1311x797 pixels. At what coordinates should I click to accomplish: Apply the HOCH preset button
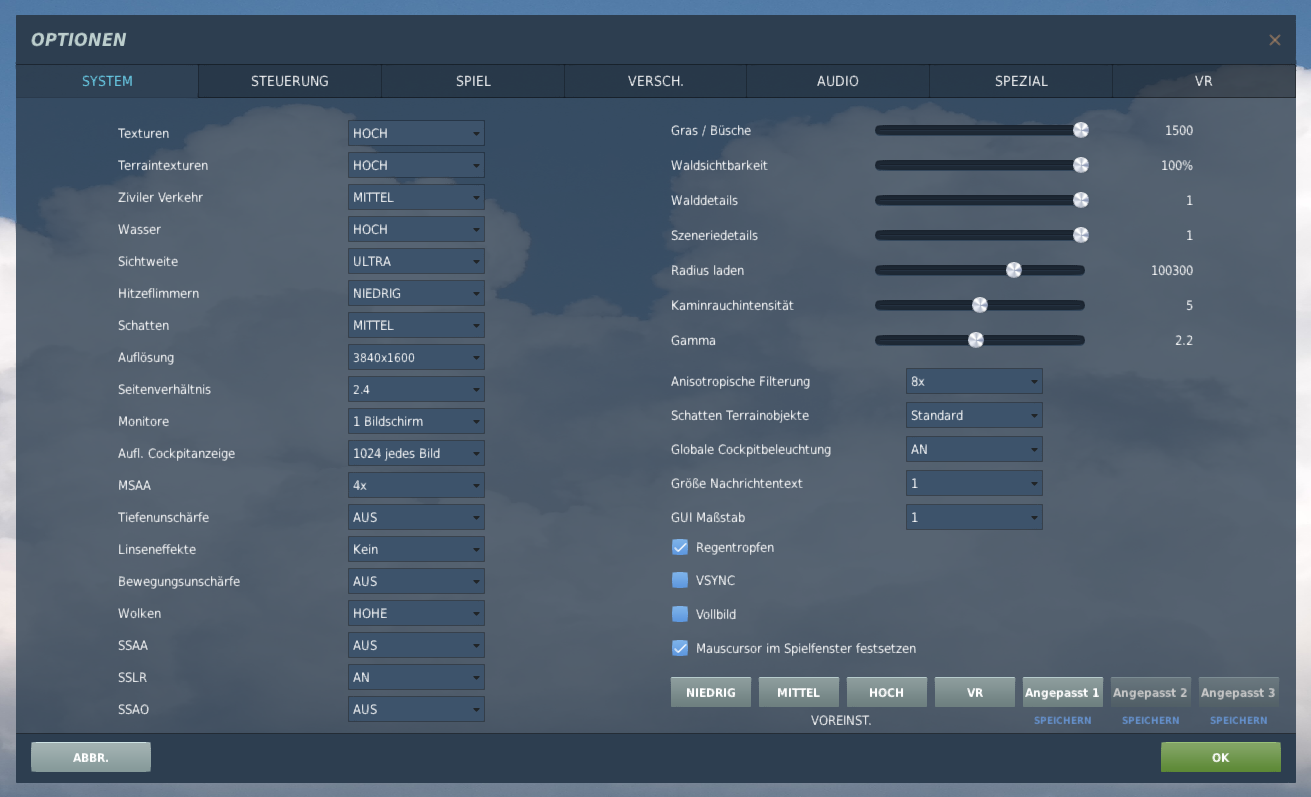(887, 692)
